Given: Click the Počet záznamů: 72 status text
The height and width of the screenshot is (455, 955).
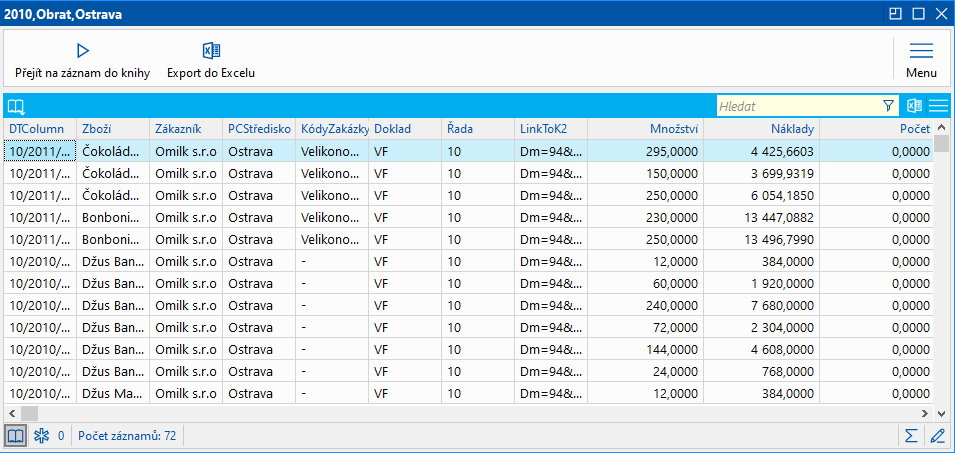Looking at the screenshot, I should click(x=127, y=436).
